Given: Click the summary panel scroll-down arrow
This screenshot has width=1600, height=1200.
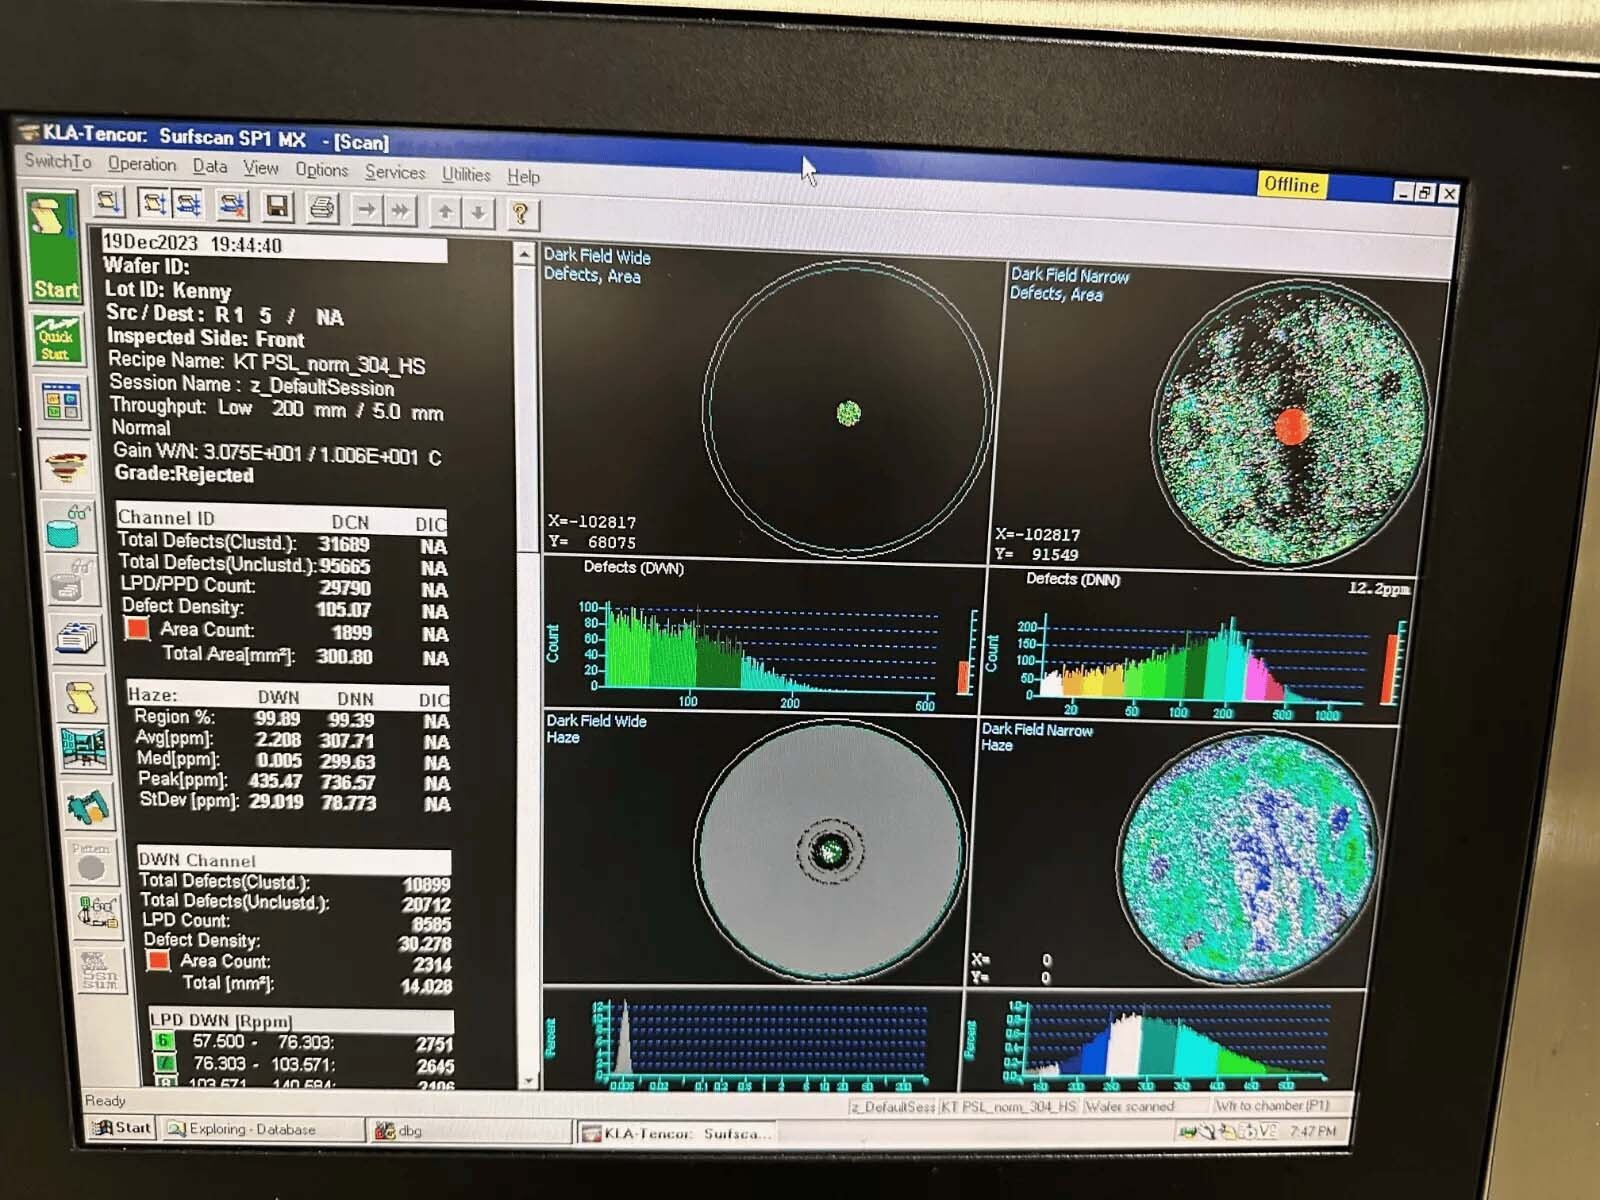Looking at the screenshot, I should coord(527,1081).
